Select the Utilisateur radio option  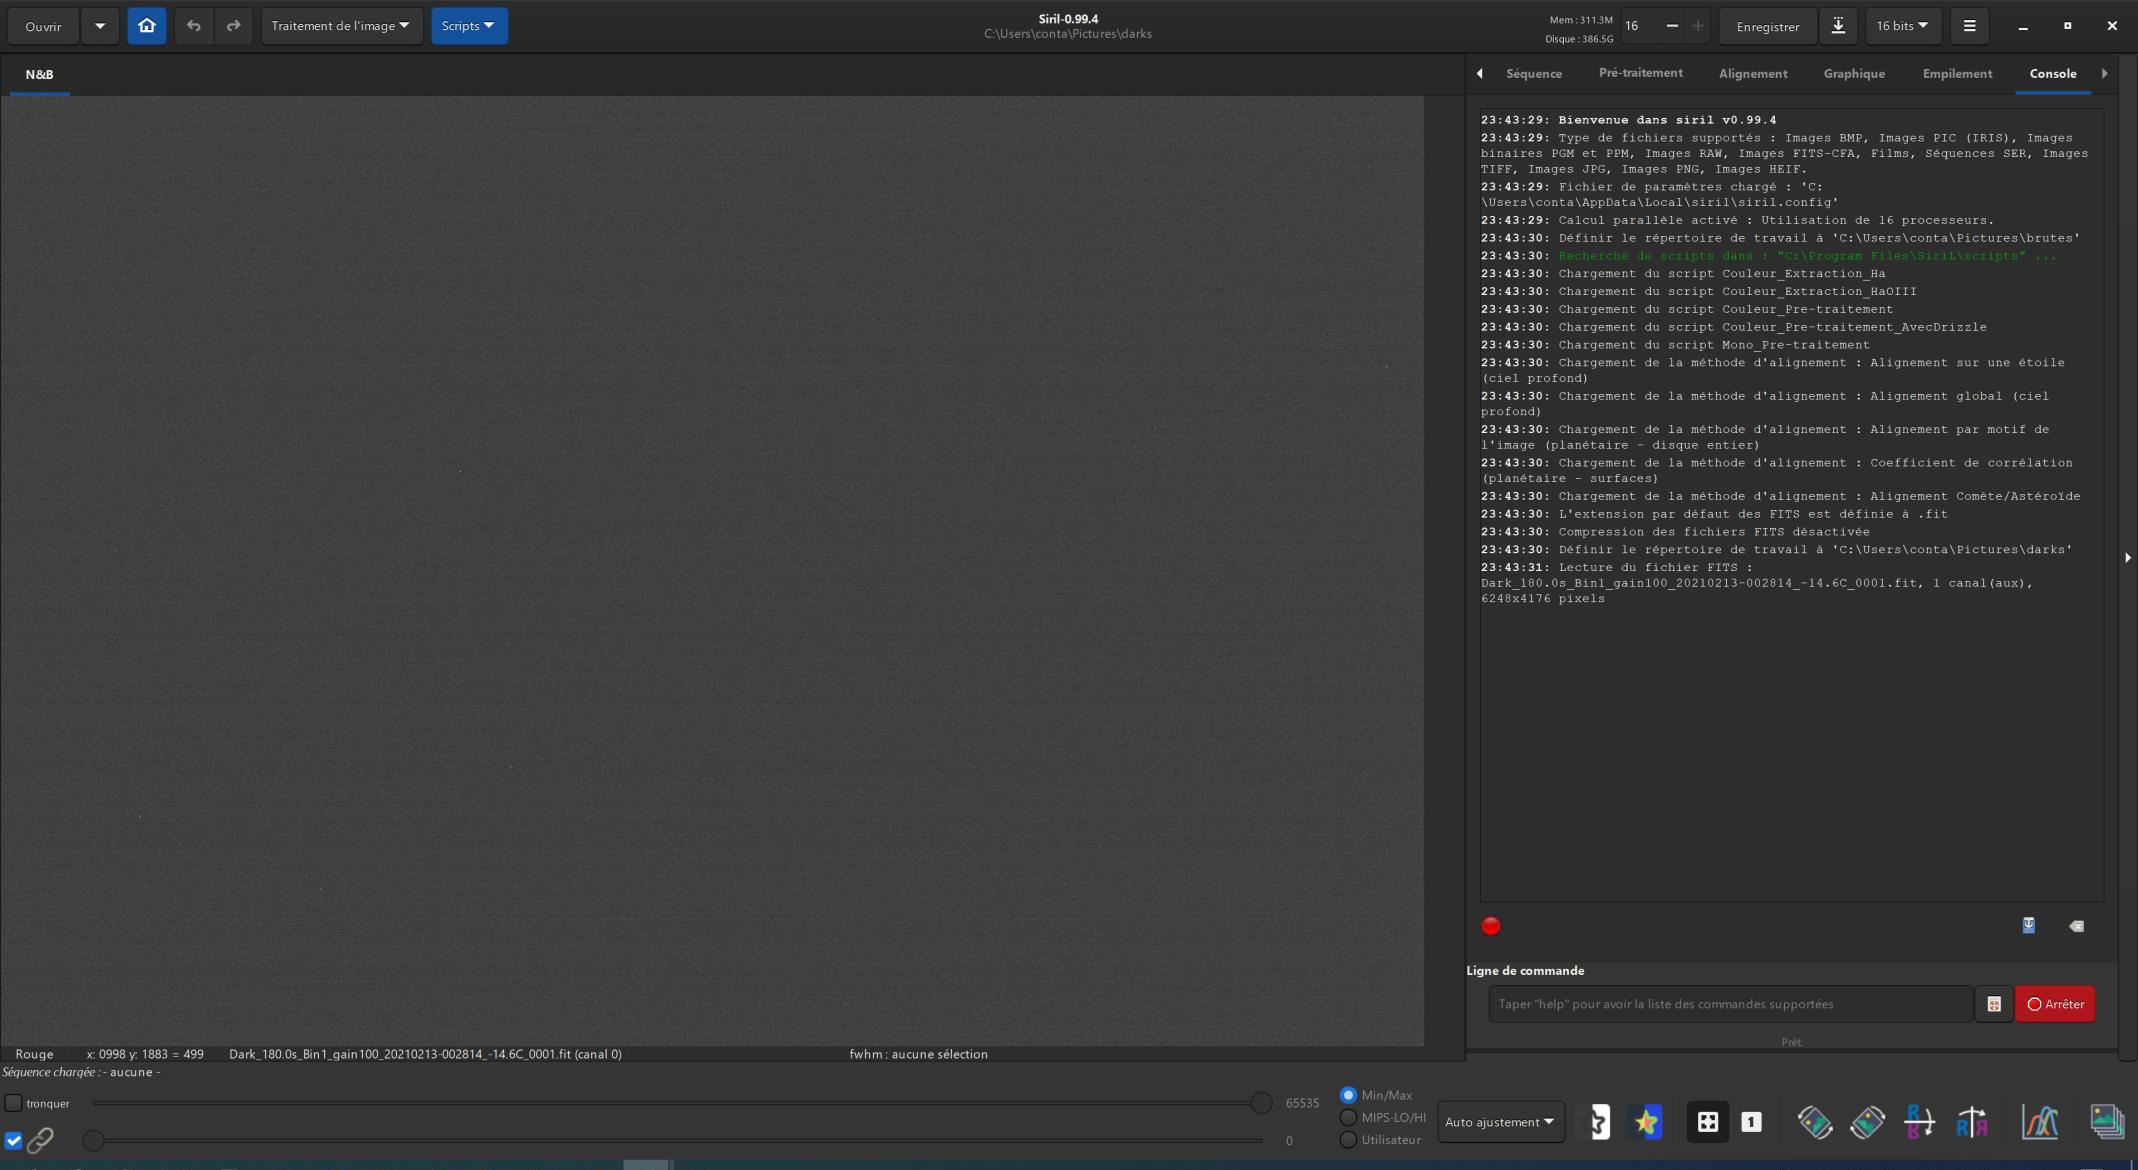[x=1348, y=1140]
